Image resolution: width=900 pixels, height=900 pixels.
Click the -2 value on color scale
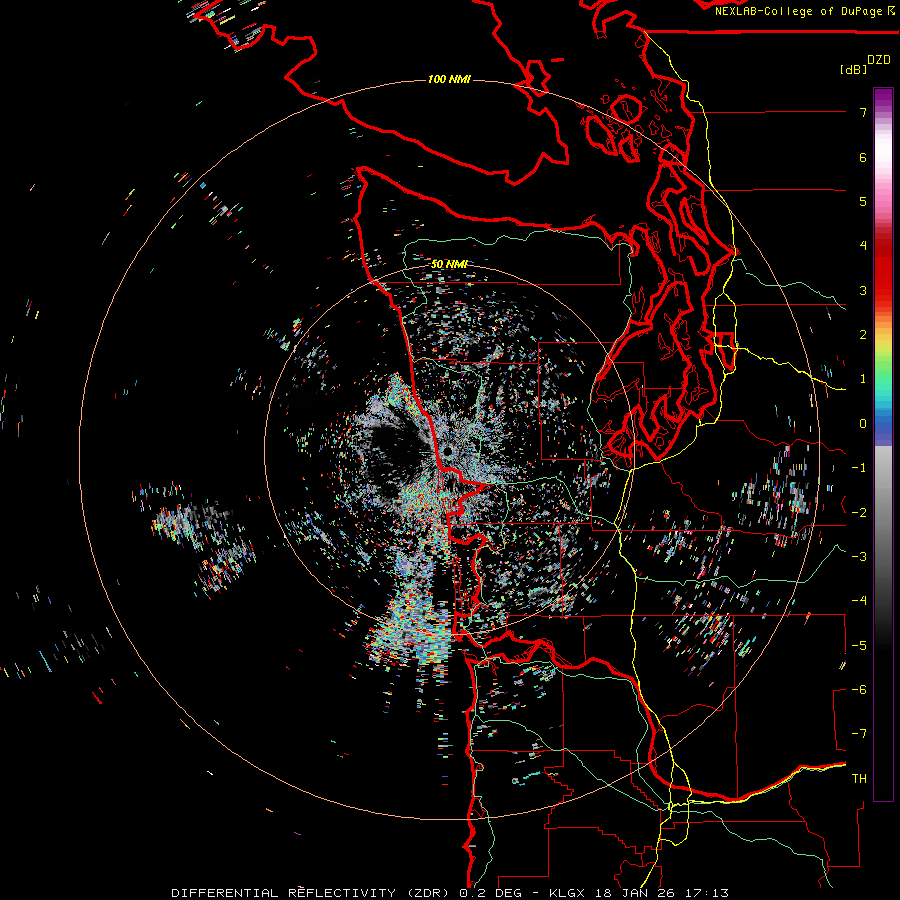pyautogui.click(x=859, y=513)
